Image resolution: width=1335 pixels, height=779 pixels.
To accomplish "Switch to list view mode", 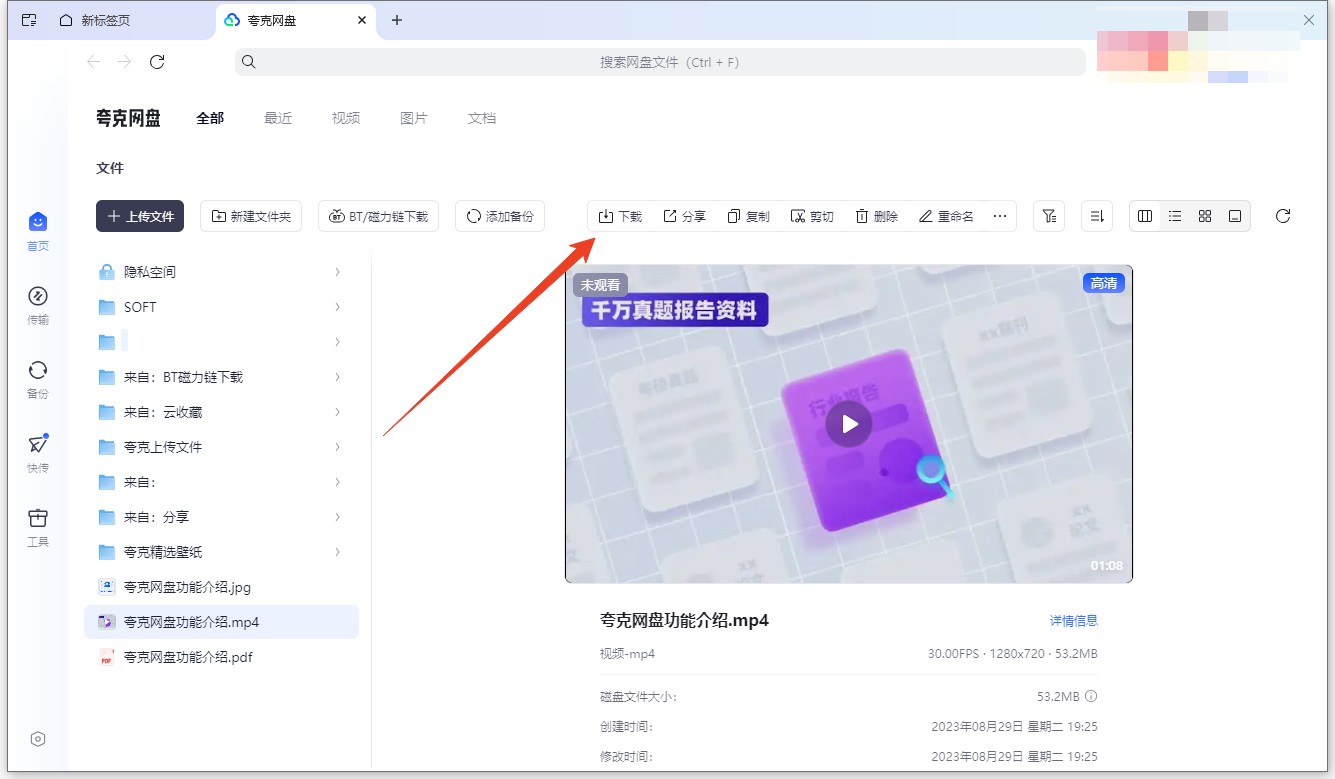I will point(1175,215).
